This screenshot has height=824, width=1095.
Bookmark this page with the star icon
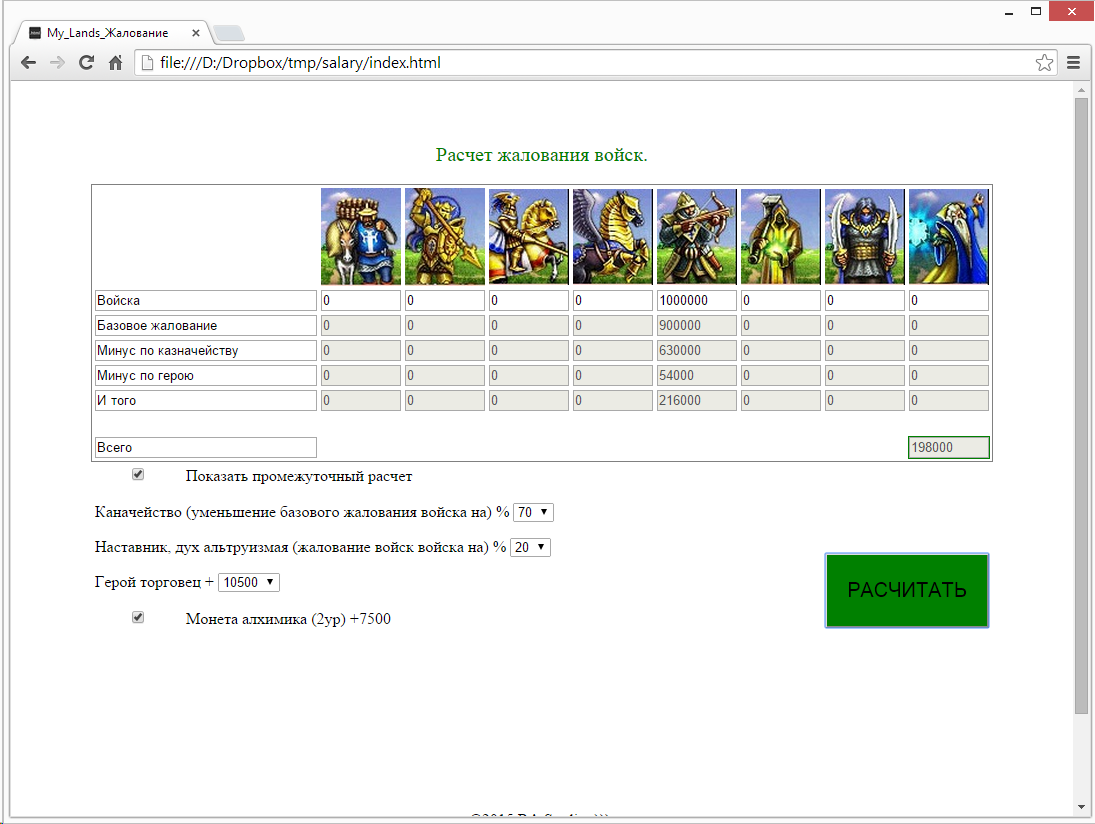1044,63
